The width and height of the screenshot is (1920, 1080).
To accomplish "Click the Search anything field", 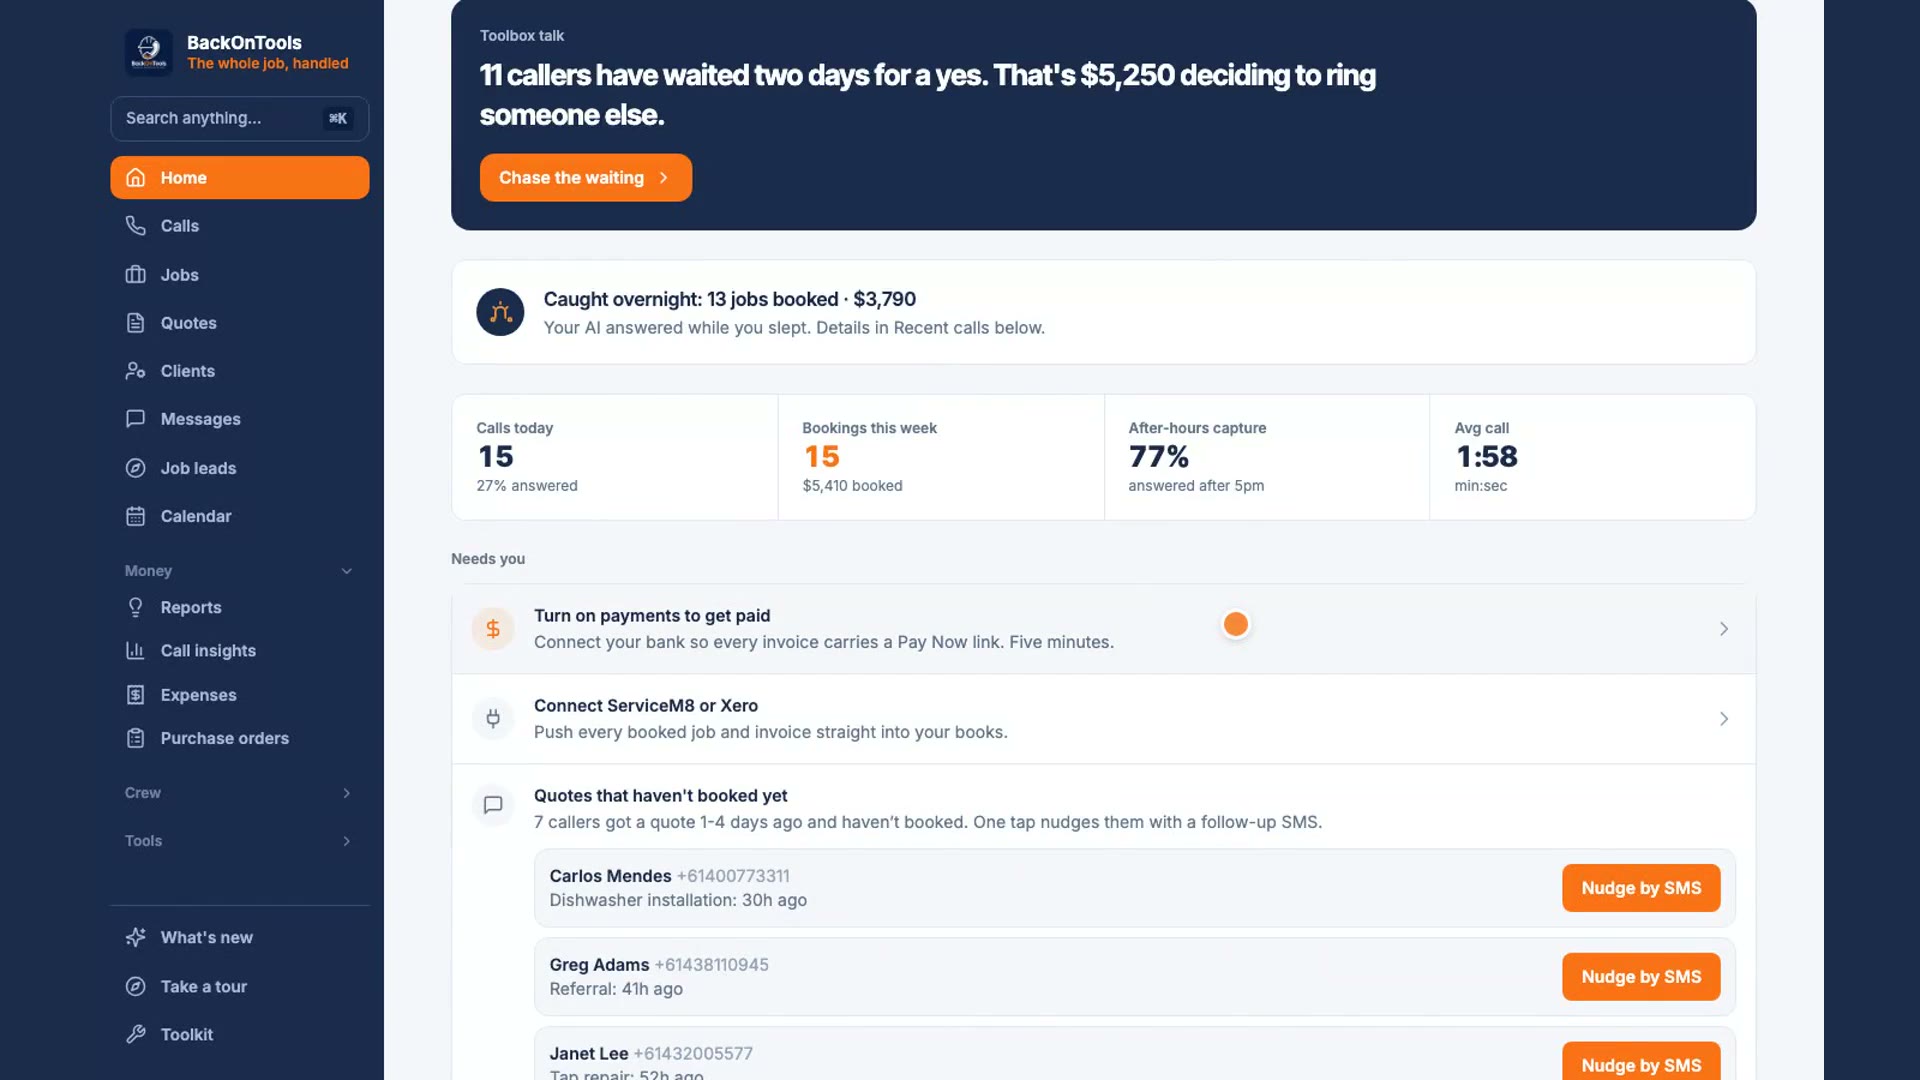I will click(240, 118).
